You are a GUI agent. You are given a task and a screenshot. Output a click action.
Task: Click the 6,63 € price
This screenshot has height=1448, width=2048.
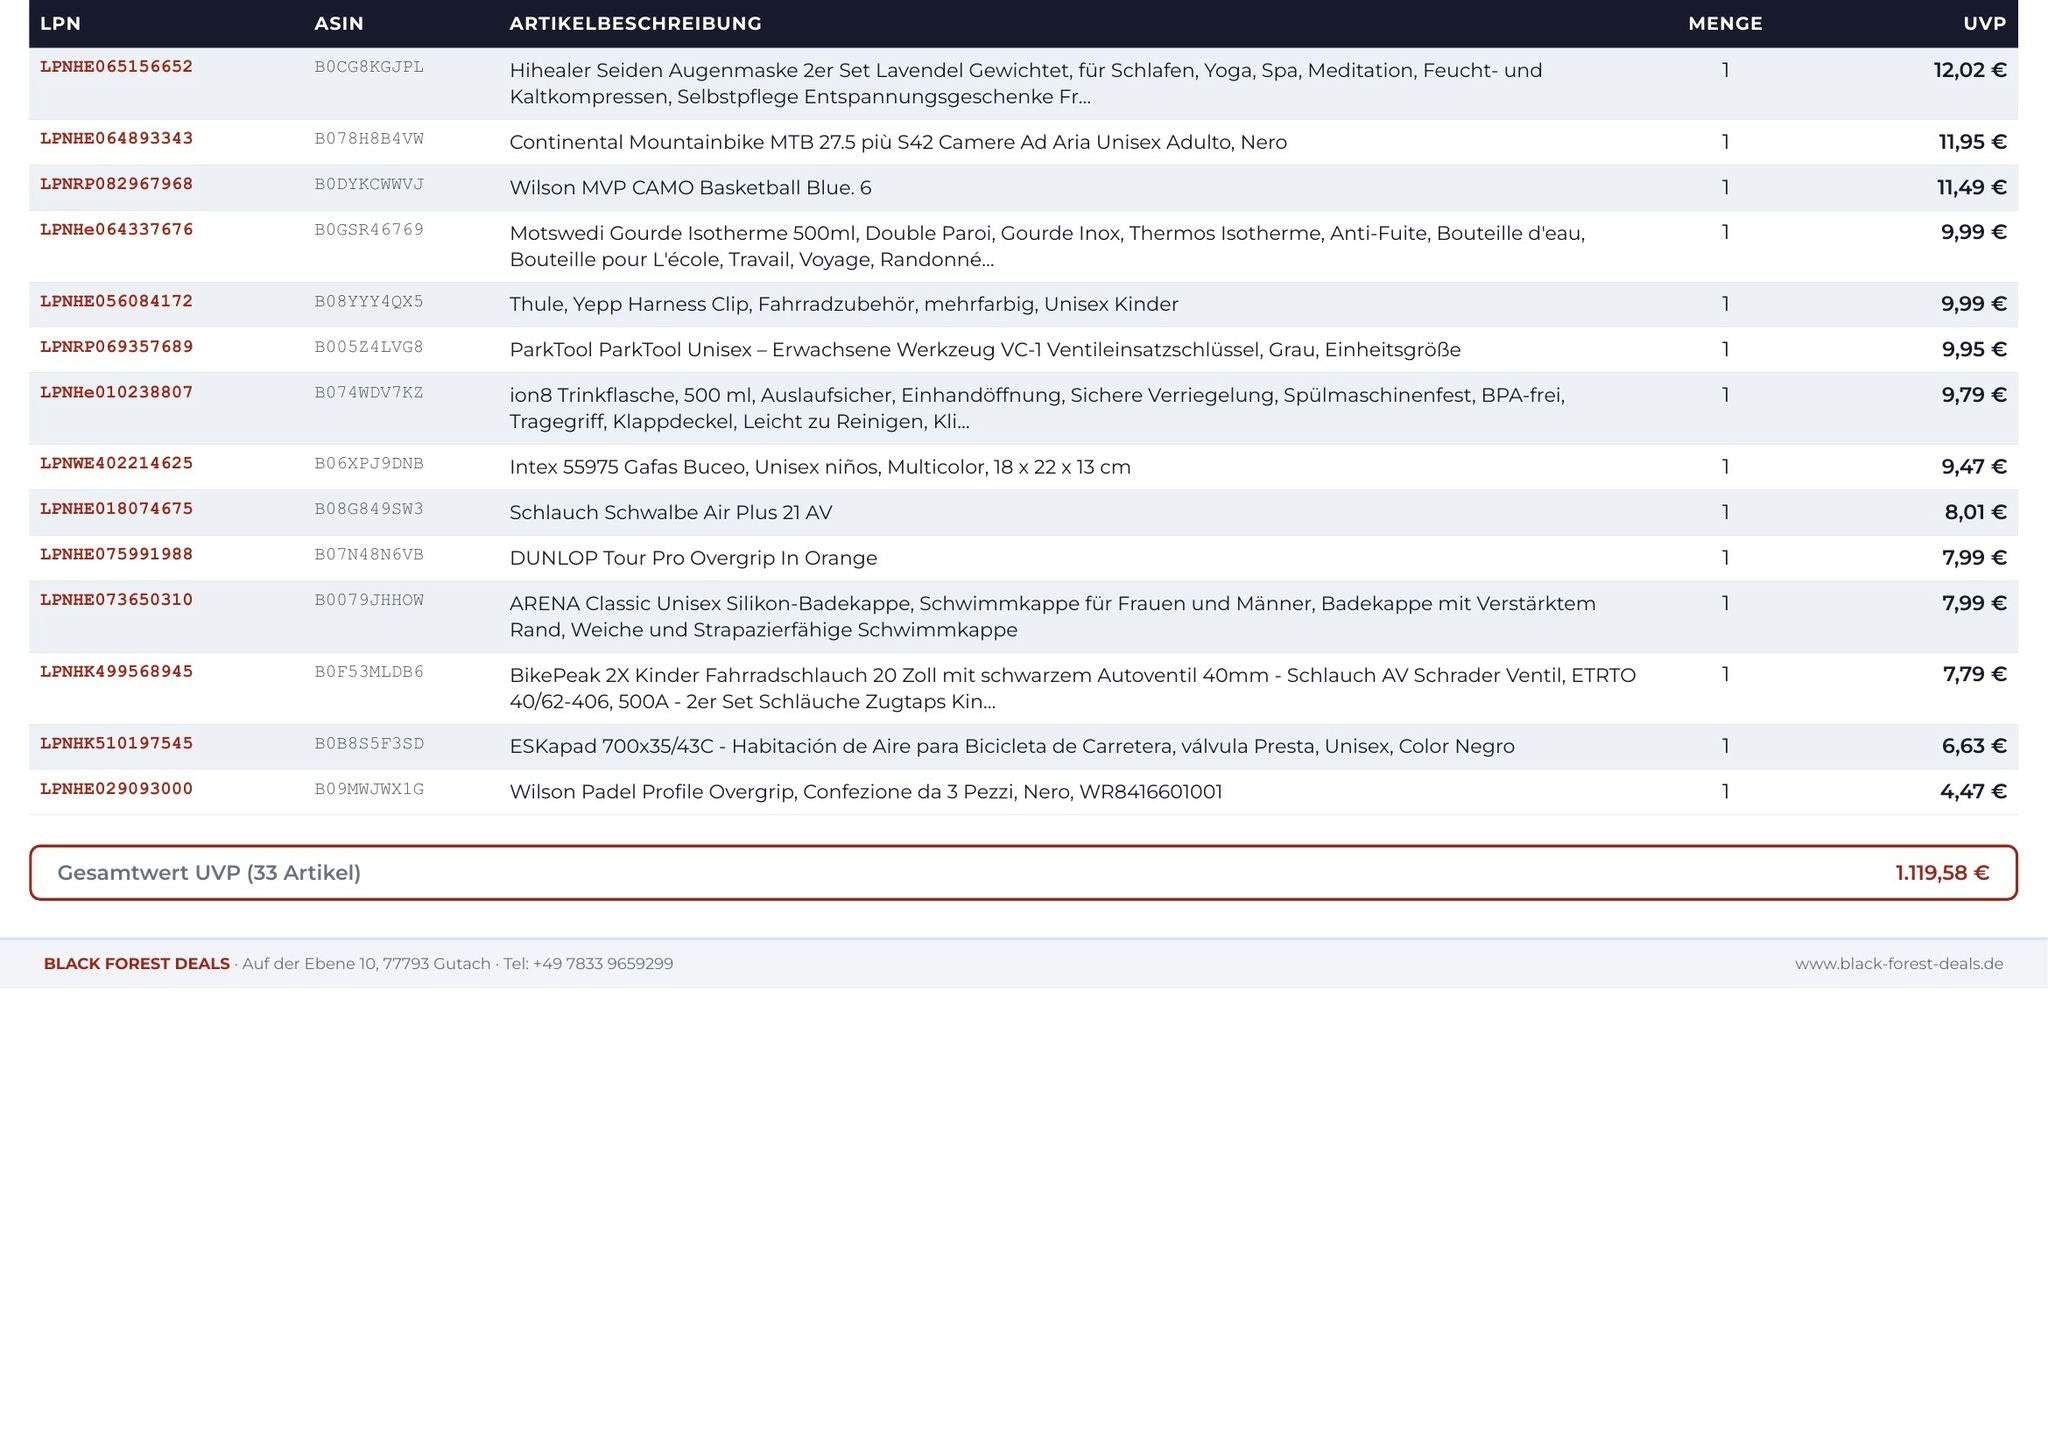pos(1974,746)
